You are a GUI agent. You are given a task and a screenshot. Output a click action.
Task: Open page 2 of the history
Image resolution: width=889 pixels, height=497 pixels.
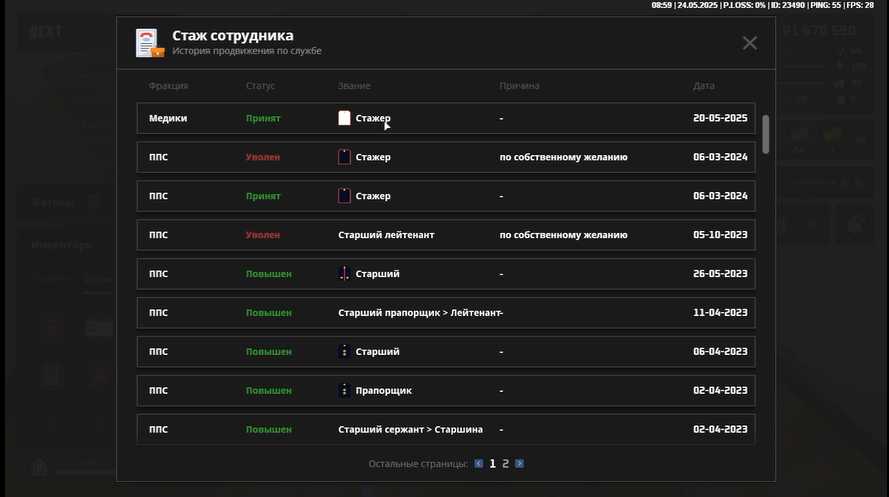(506, 464)
